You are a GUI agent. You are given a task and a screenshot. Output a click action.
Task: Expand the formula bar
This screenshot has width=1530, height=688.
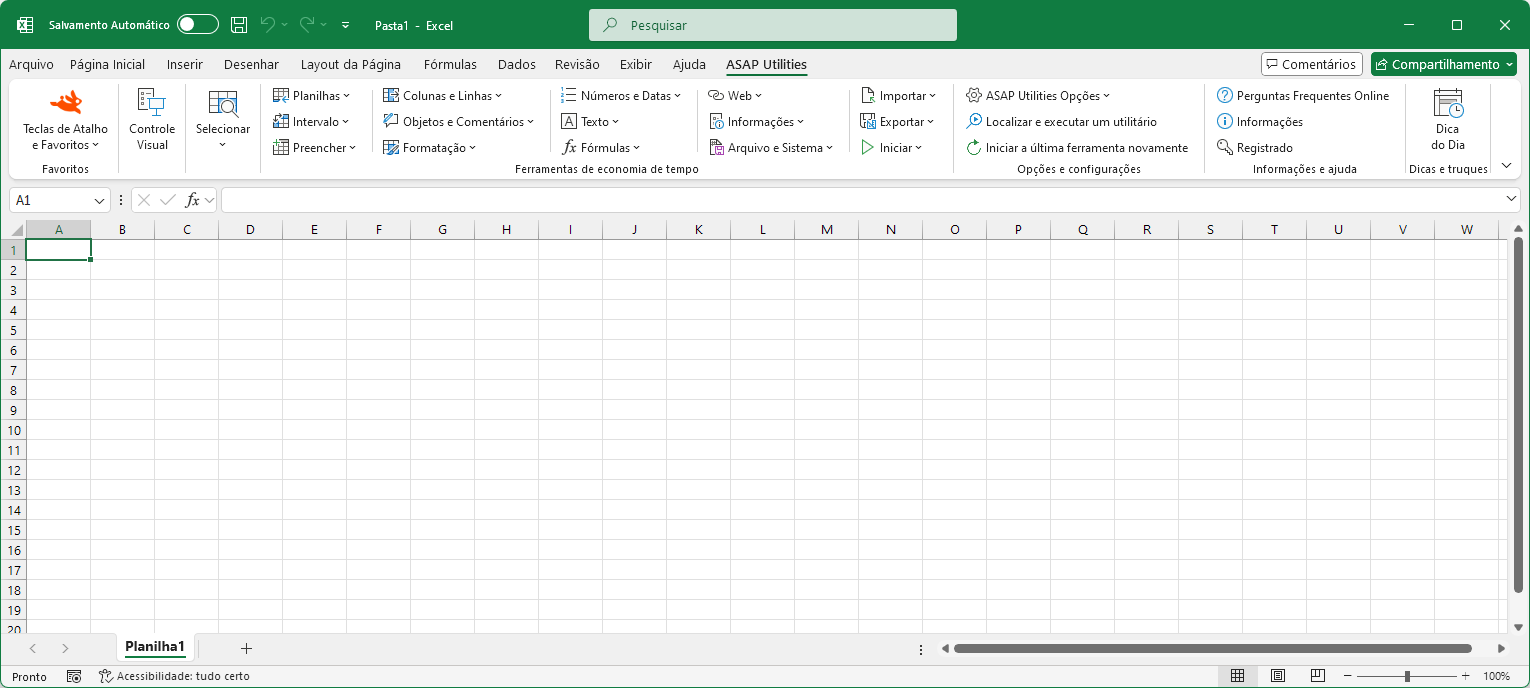[x=1512, y=200]
